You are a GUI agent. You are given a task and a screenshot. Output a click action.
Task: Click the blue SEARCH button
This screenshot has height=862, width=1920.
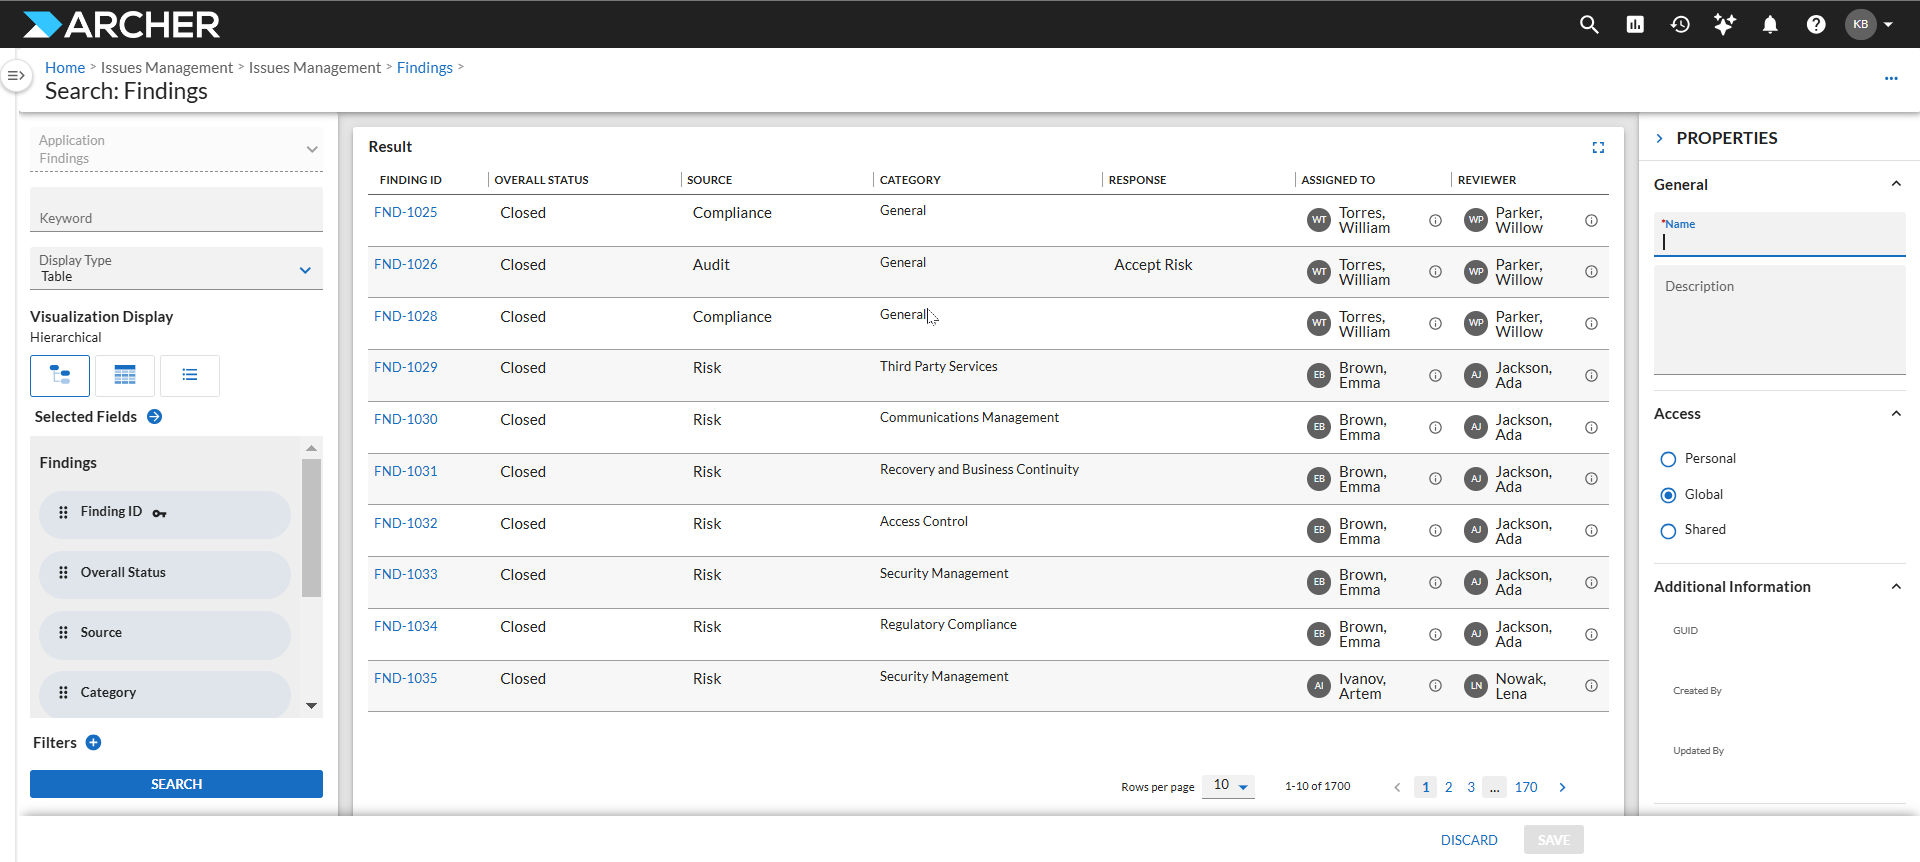click(x=176, y=784)
